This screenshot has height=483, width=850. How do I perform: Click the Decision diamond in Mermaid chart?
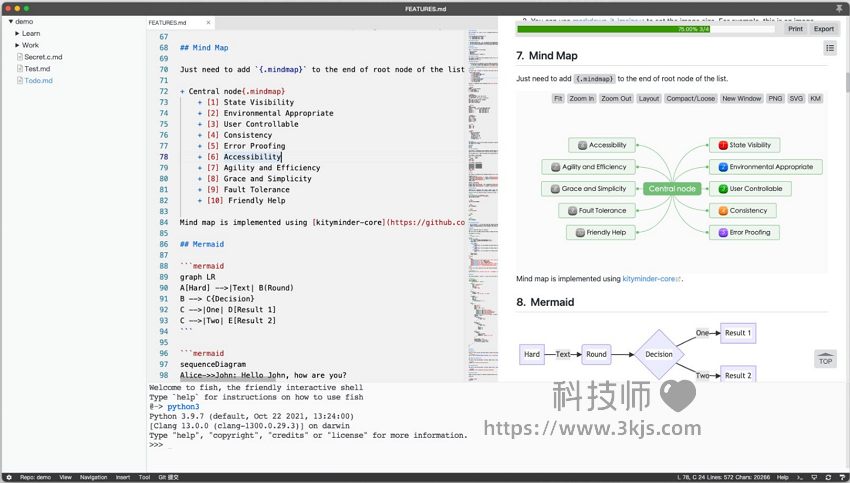659,354
